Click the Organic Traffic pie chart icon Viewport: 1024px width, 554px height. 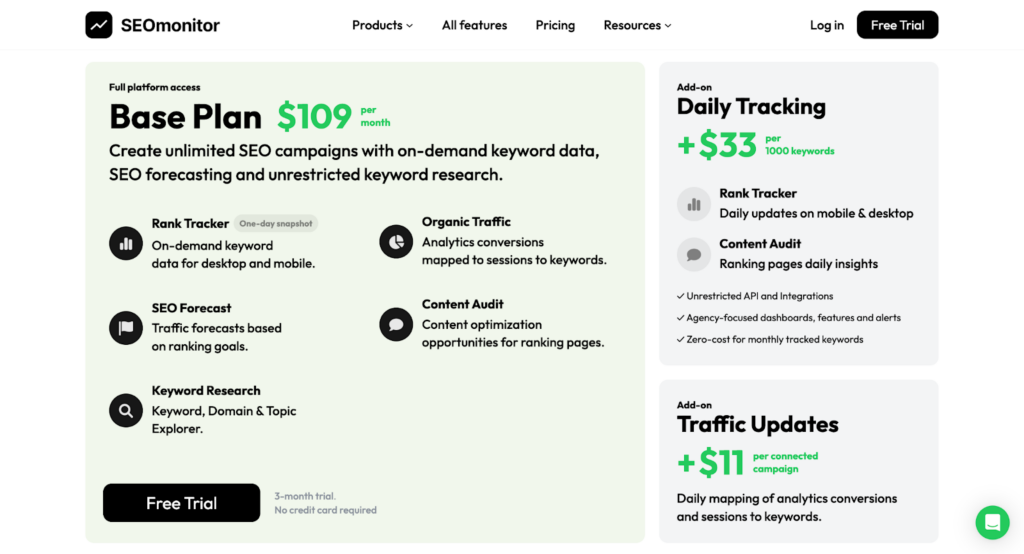click(x=396, y=242)
